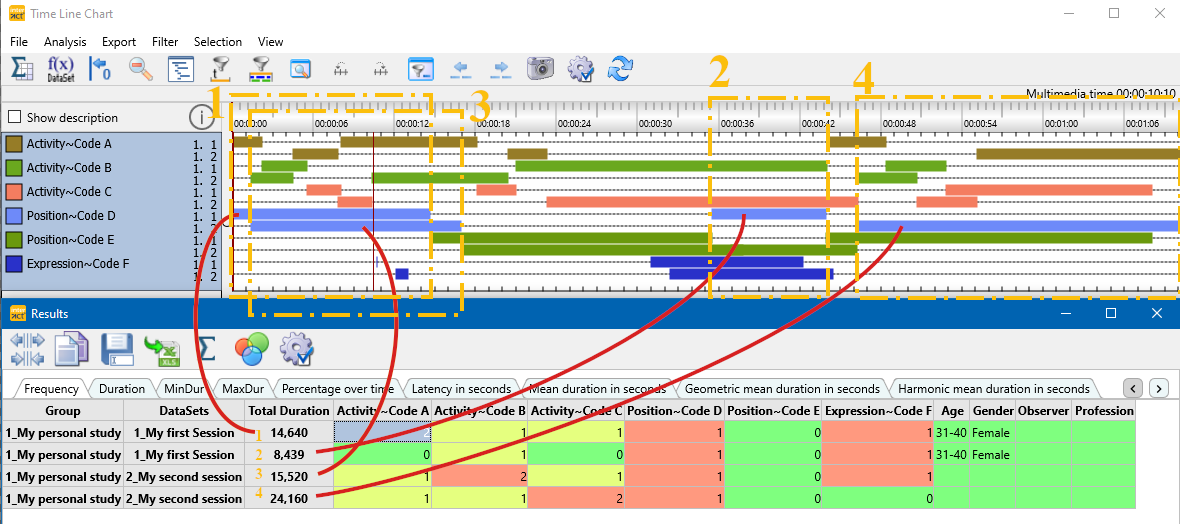Viewport: 1180px width, 524px height.
Task: Click the Age column header
Action: (x=952, y=410)
